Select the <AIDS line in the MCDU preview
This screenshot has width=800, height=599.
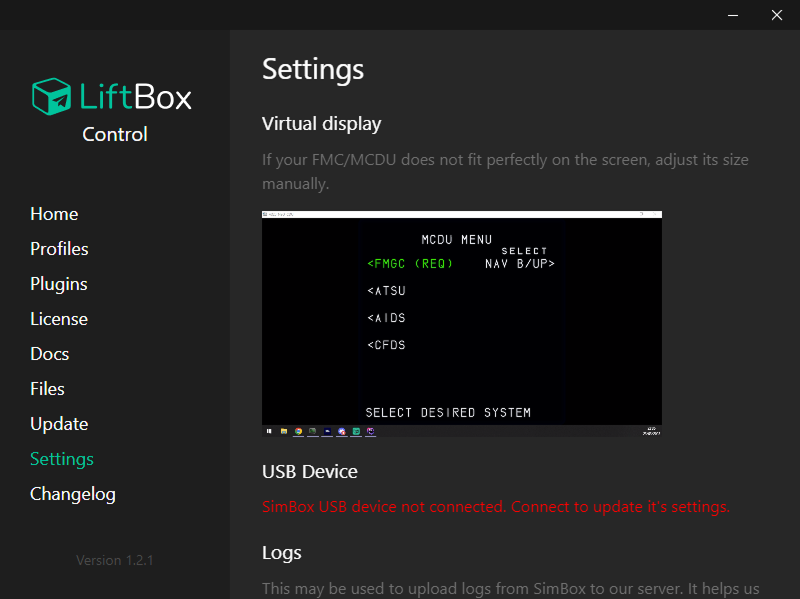[x=386, y=318]
